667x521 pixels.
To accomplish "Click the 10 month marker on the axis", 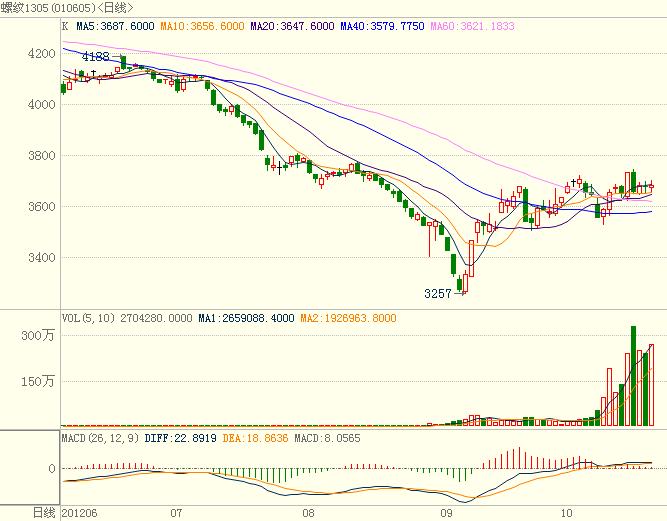I will pos(567,512).
